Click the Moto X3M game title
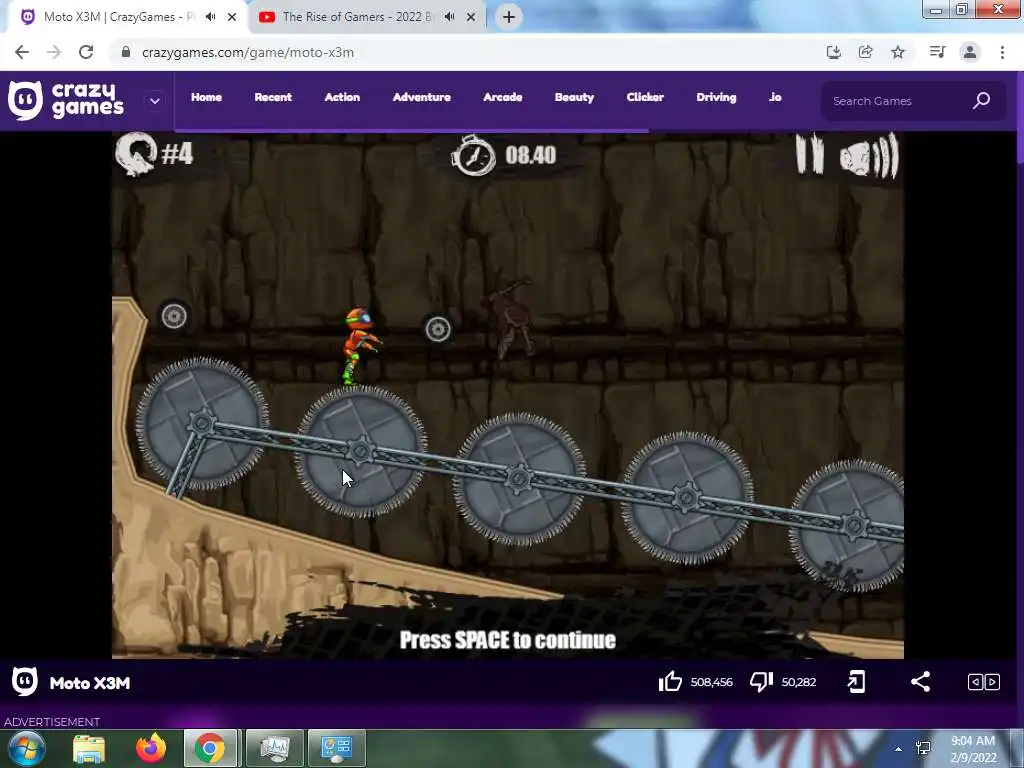Screen dimensions: 1024x768 [90, 683]
